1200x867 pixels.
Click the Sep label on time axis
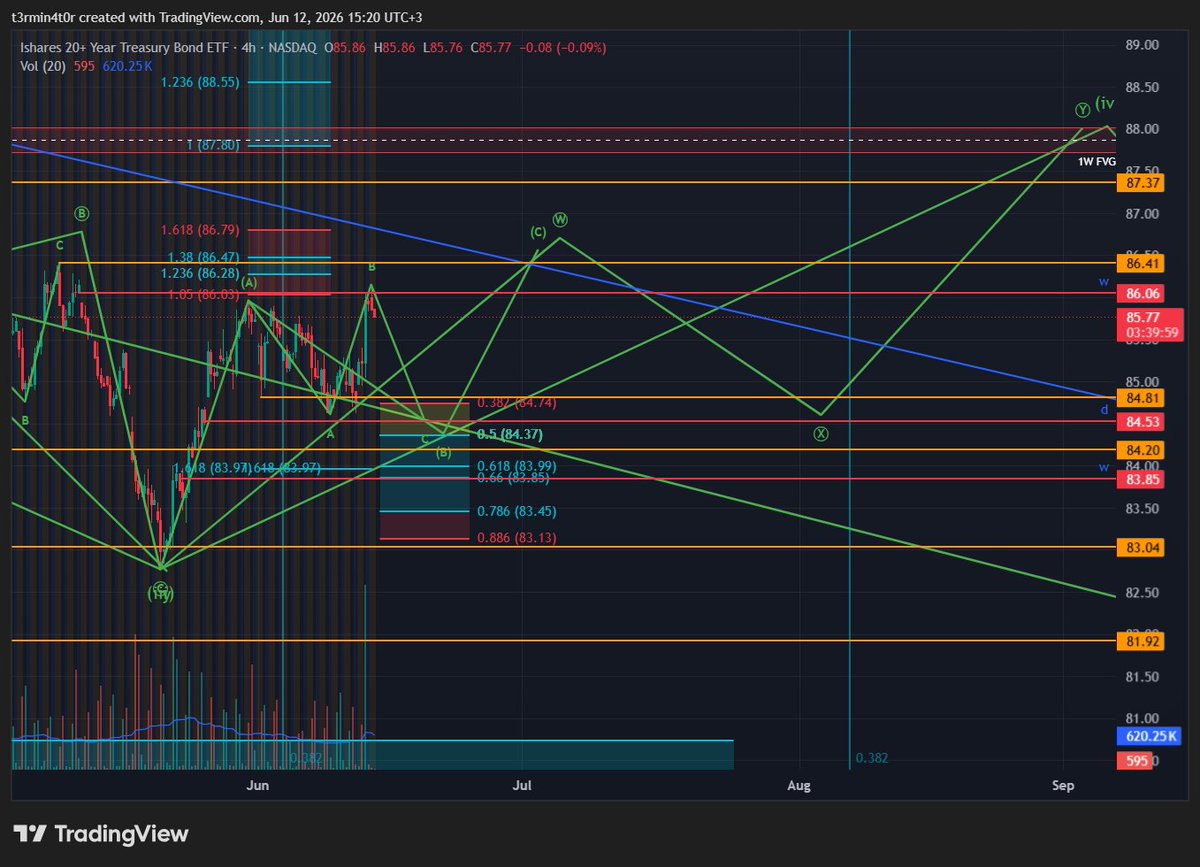click(1063, 786)
